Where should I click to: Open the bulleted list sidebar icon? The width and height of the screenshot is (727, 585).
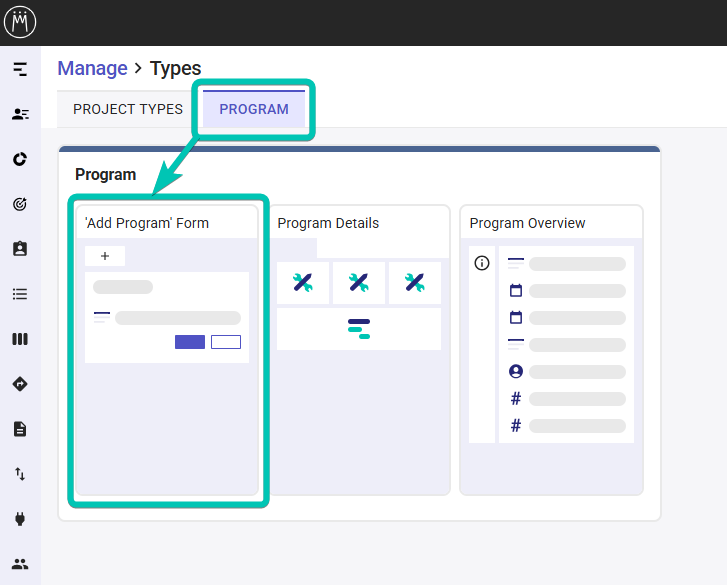20,294
